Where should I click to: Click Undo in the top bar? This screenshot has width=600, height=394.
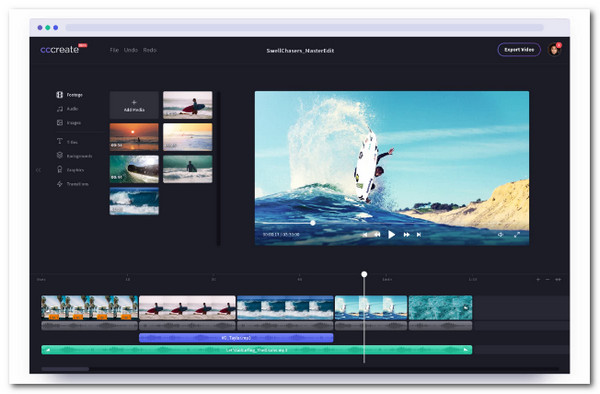point(131,50)
